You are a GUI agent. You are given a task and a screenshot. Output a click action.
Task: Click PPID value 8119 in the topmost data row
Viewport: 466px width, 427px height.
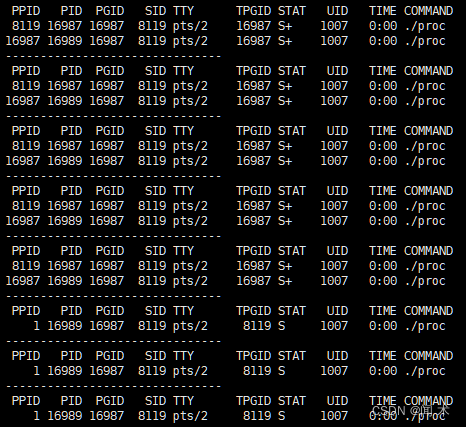pos(26,26)
